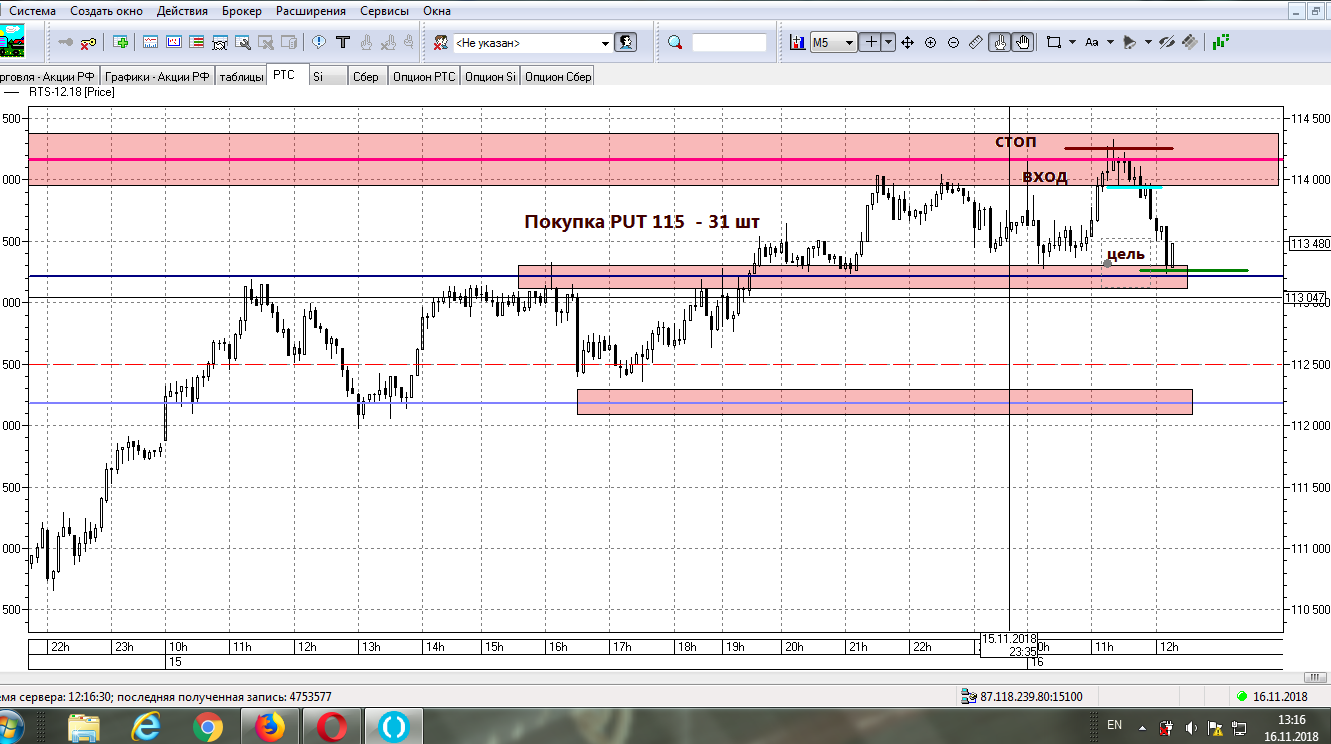Image resolution: width=1331 pixels, height=744 pixels.
Task: Click the 113 480 price tag on axis
Action: pyautogui.click(x=1310, y=244)
